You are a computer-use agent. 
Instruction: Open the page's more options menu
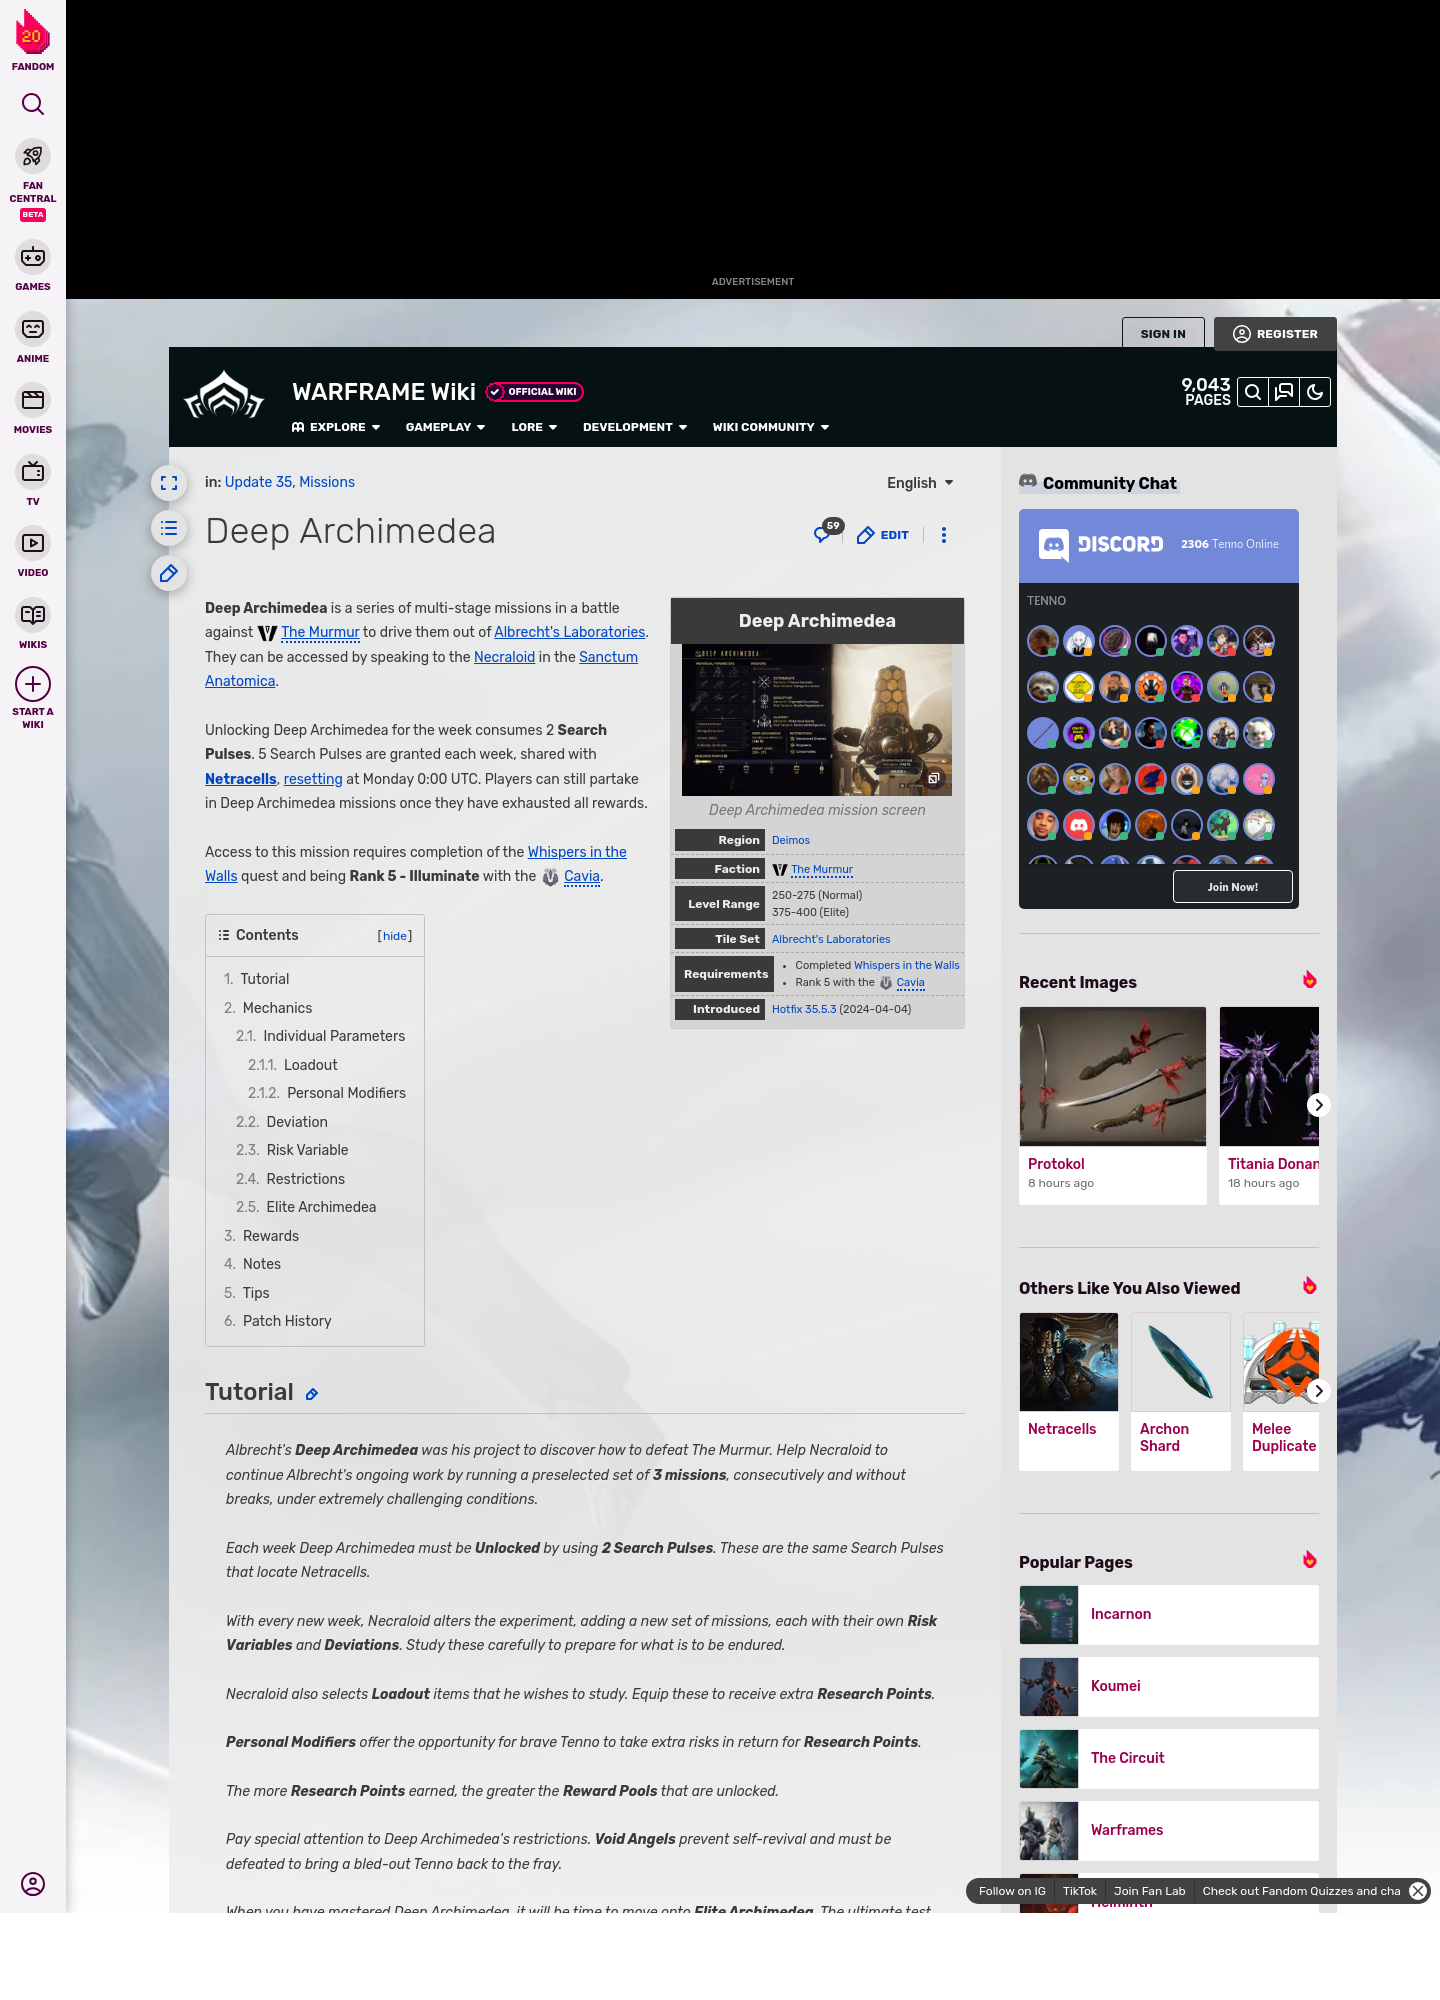pyautogui.click(x=944, y=535)
